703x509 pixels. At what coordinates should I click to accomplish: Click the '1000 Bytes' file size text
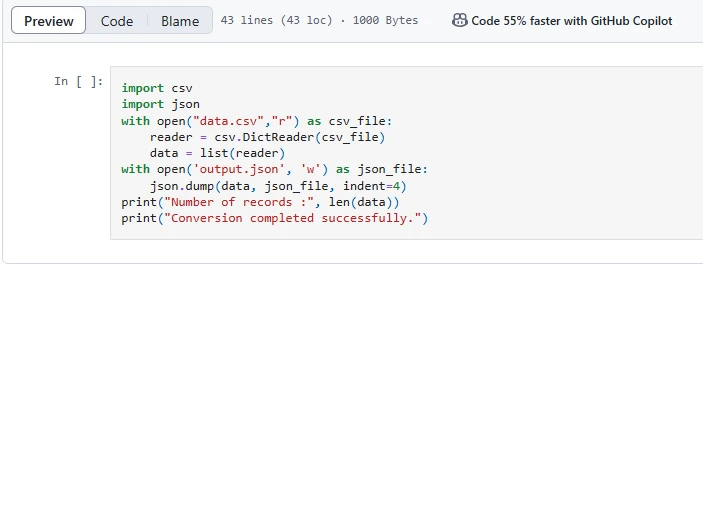(385, 21)
